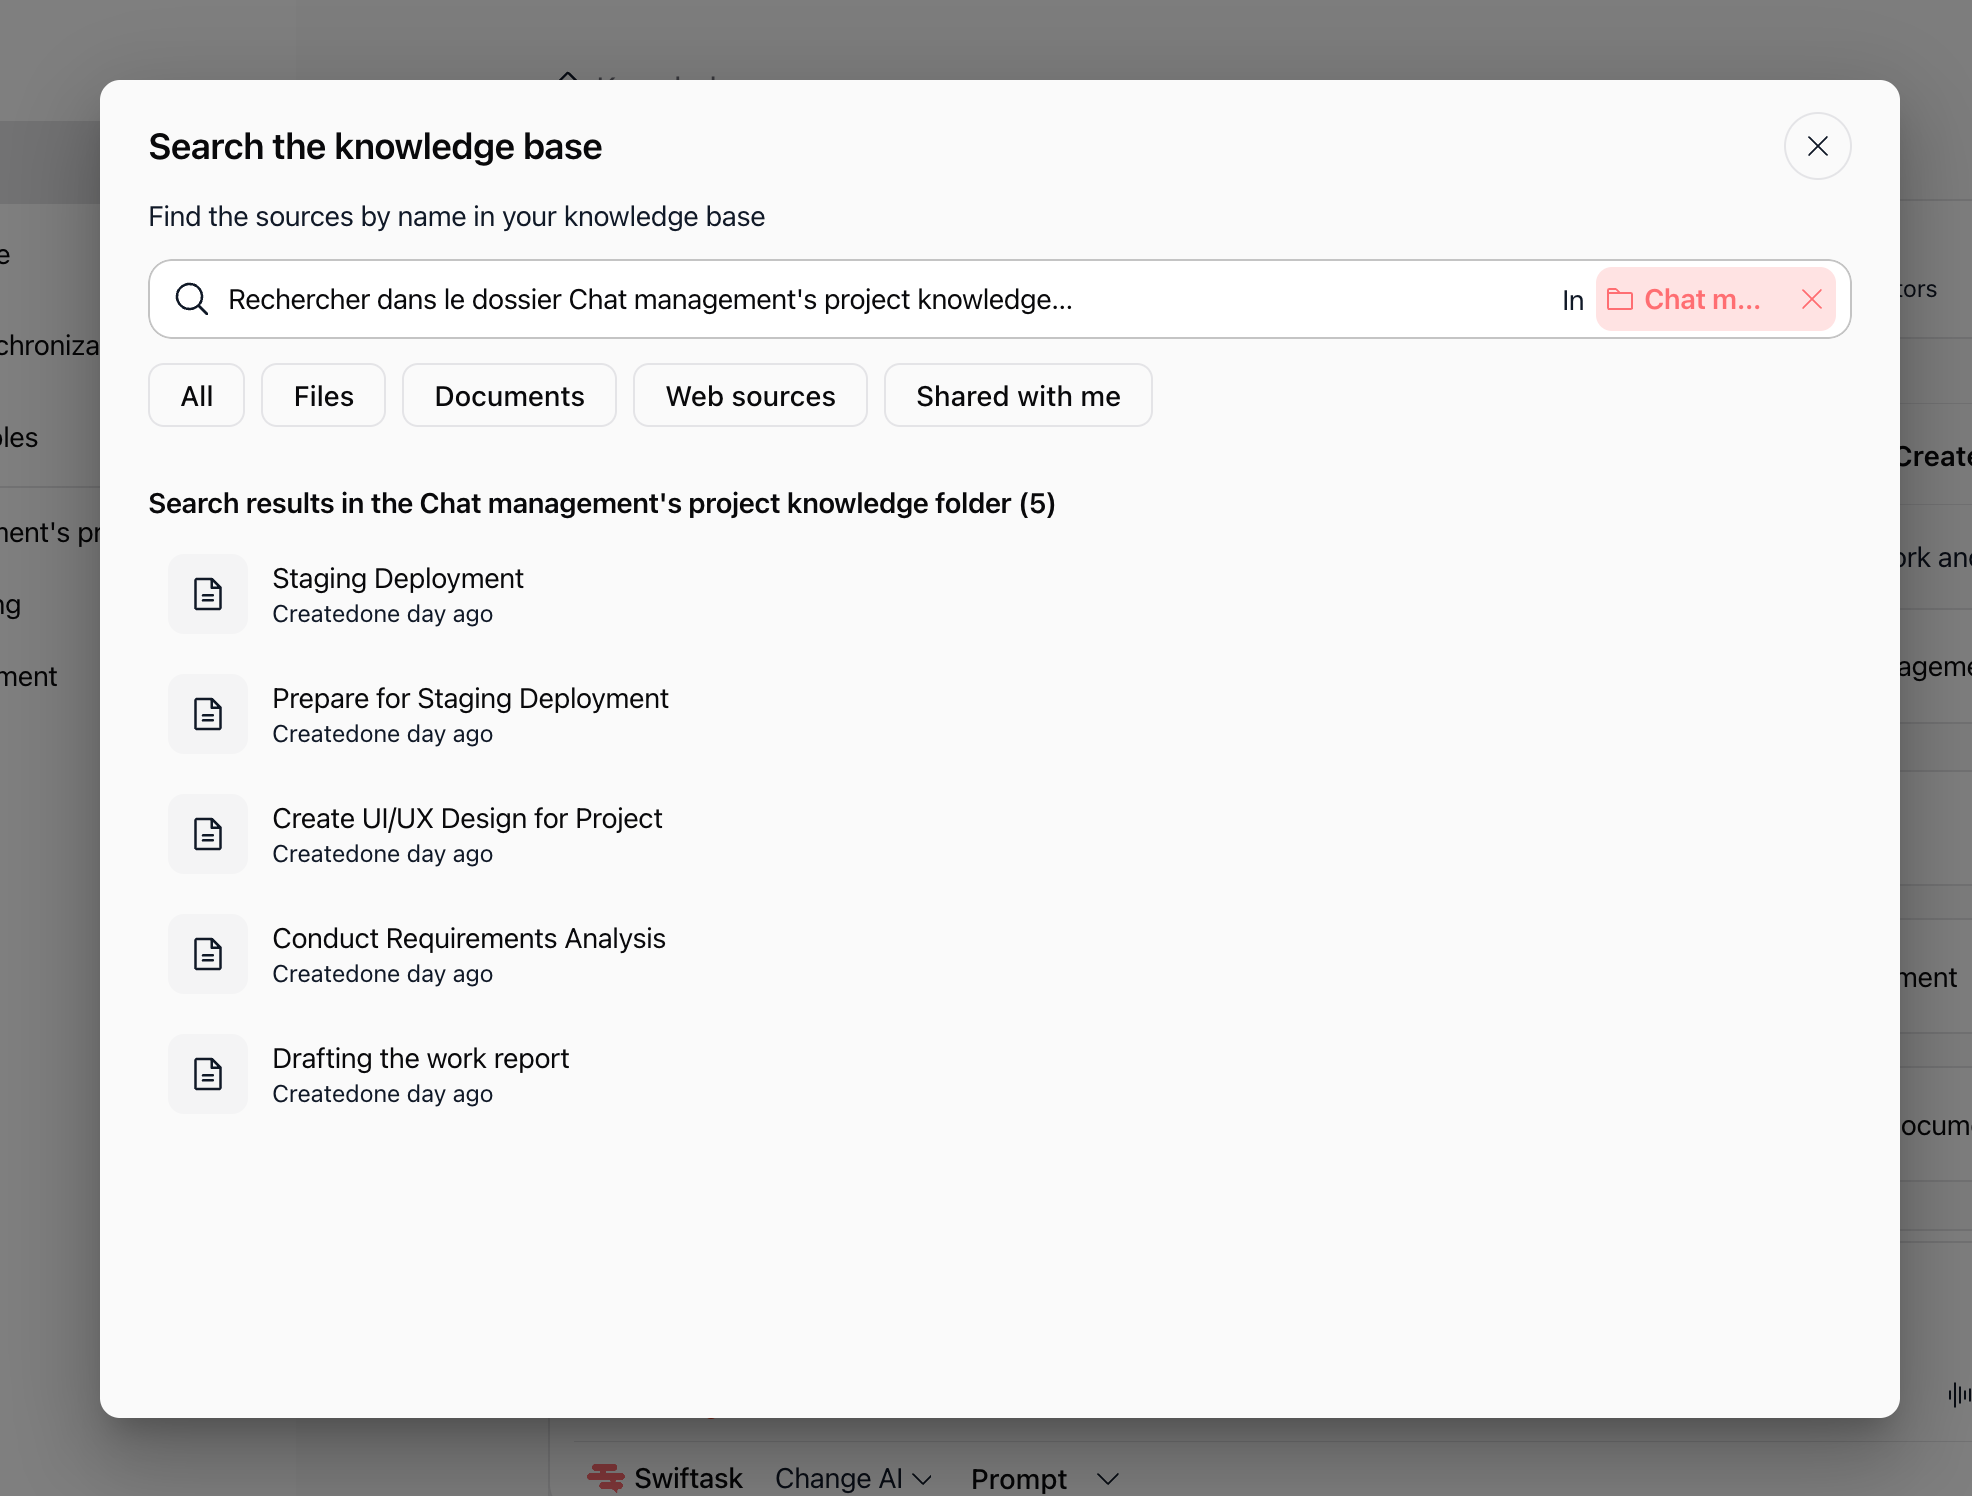Screen dimensions: 1972x1496
Task: Click document icon beside Conduct Requirements Analysis
Action: (208, 954)
